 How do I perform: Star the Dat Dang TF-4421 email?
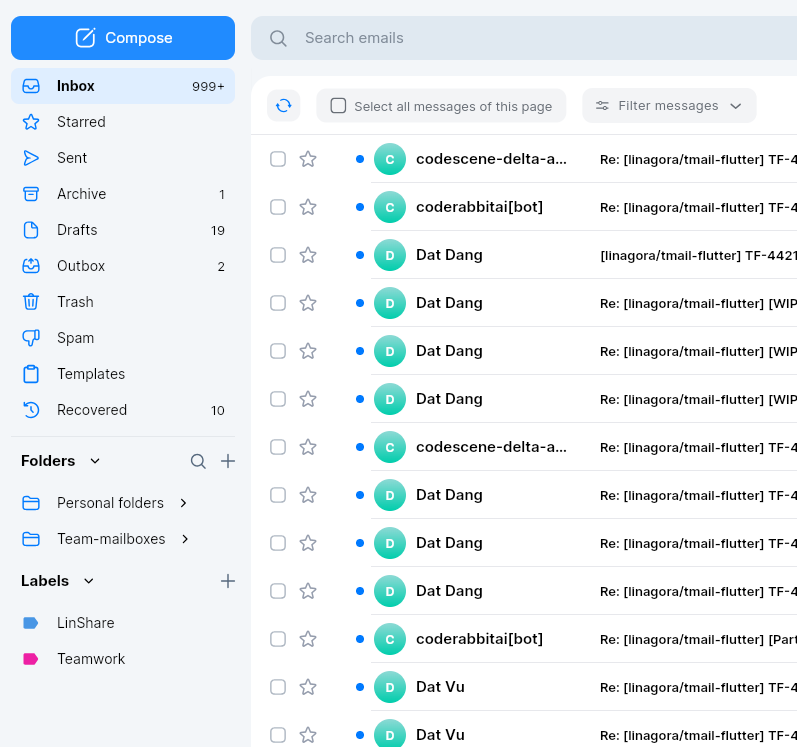[308, 255]
